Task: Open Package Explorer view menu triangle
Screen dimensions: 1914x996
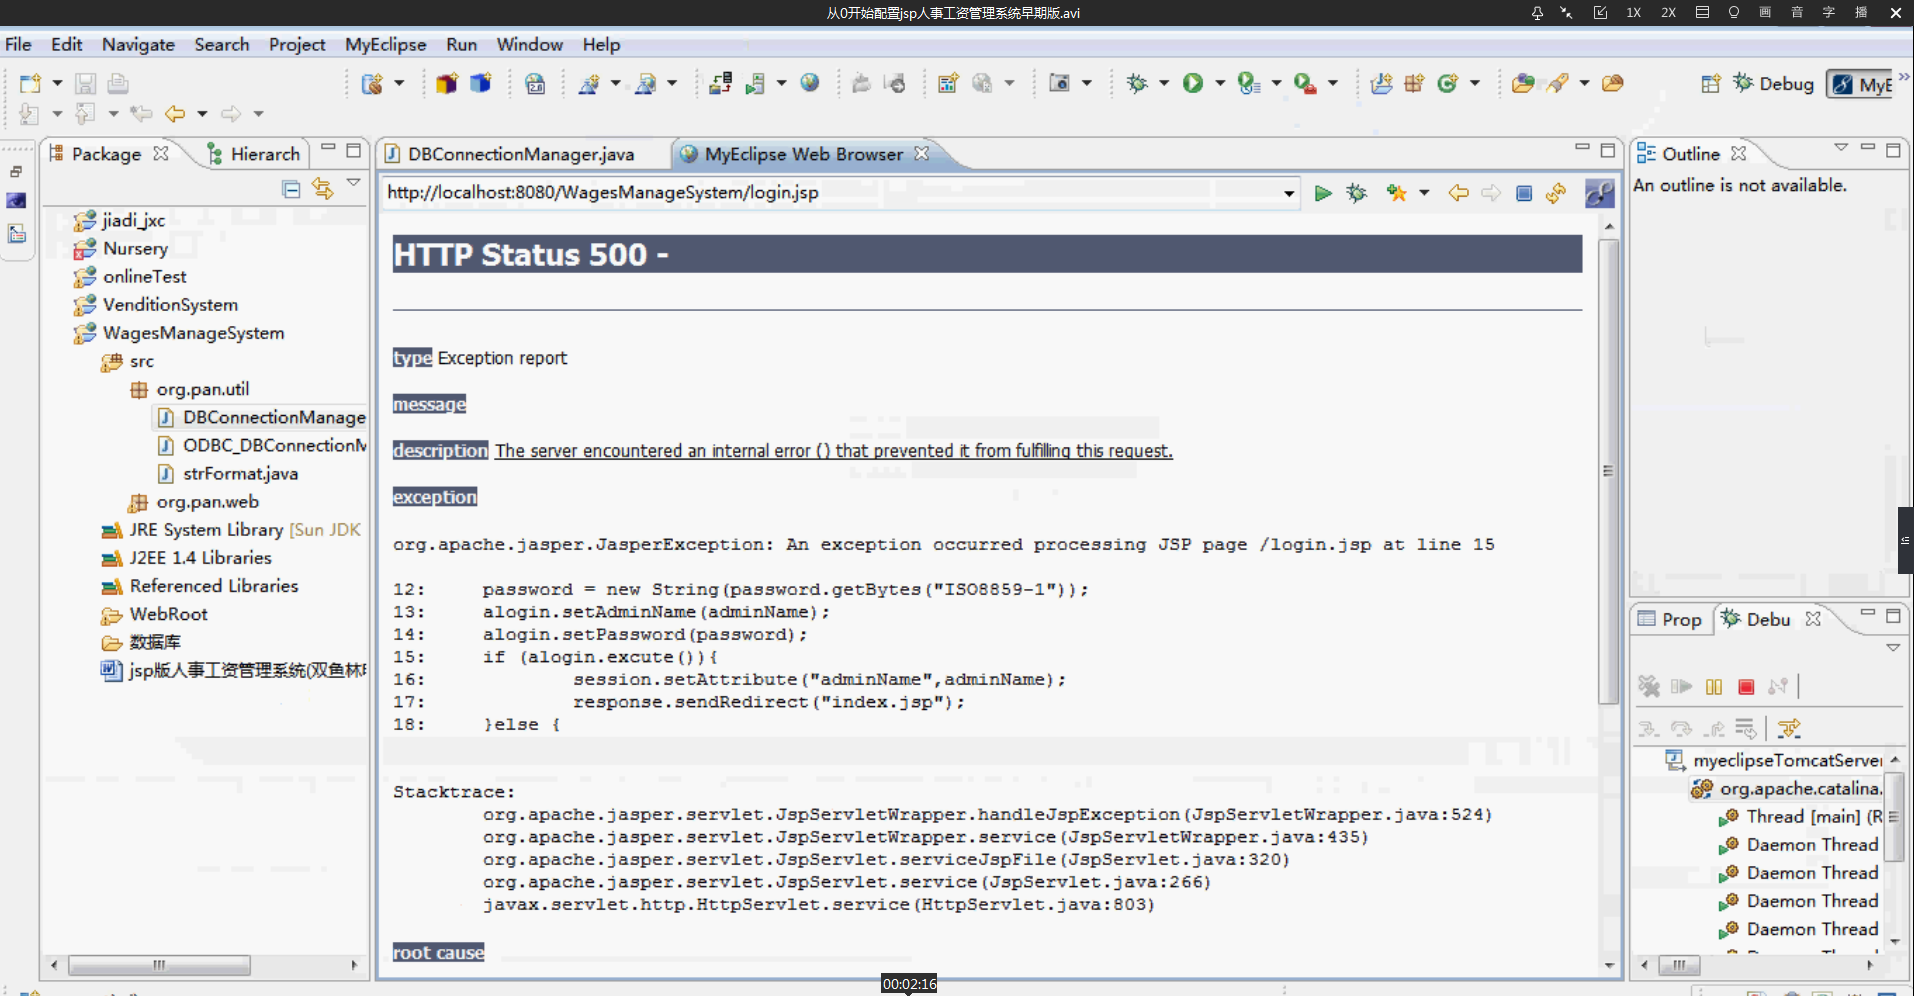Action: 353,183
